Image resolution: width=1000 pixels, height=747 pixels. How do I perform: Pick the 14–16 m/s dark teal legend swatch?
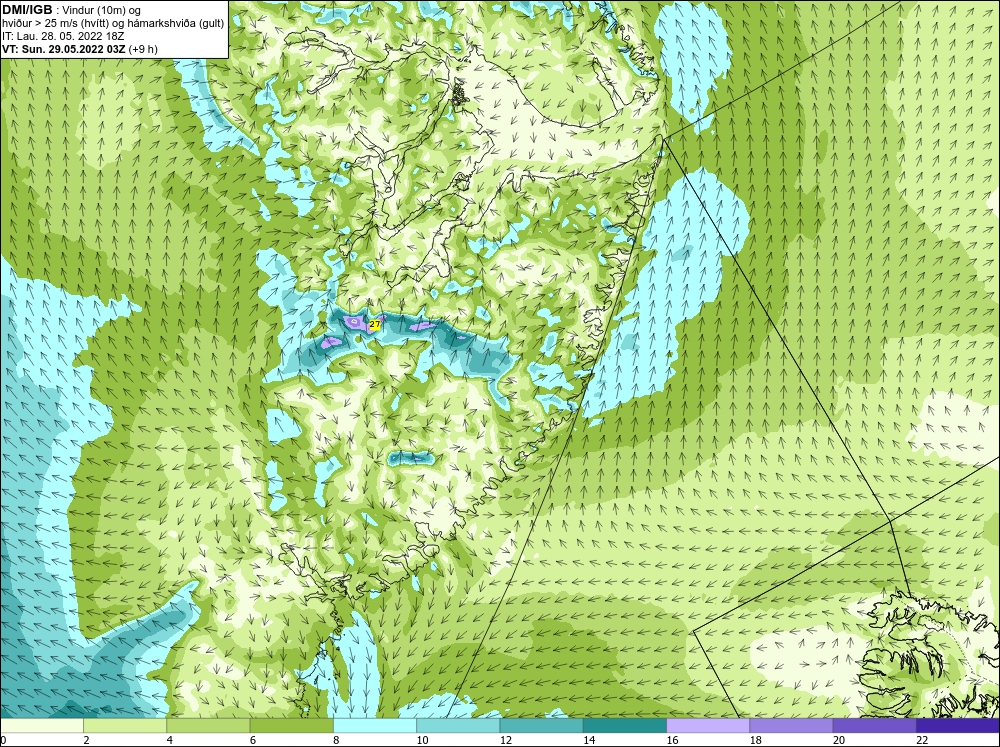pos(624,725)
